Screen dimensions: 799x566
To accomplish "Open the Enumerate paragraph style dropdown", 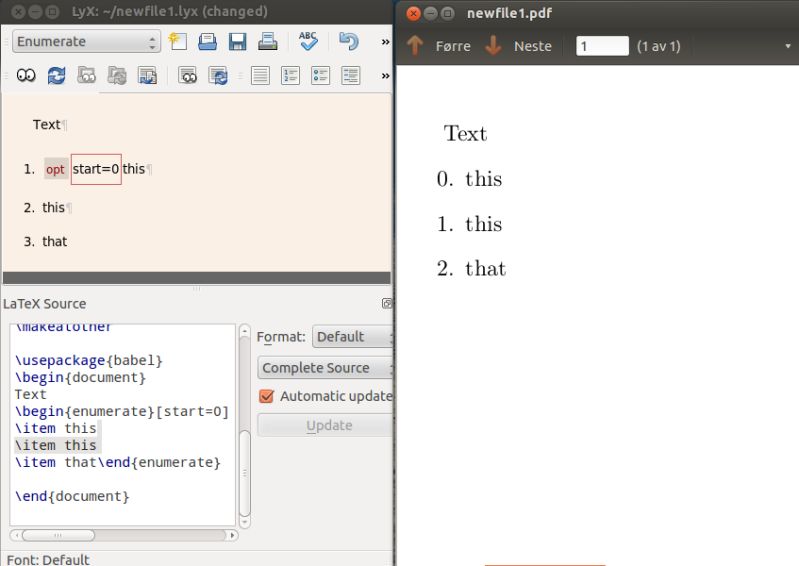I will [86, 41].
